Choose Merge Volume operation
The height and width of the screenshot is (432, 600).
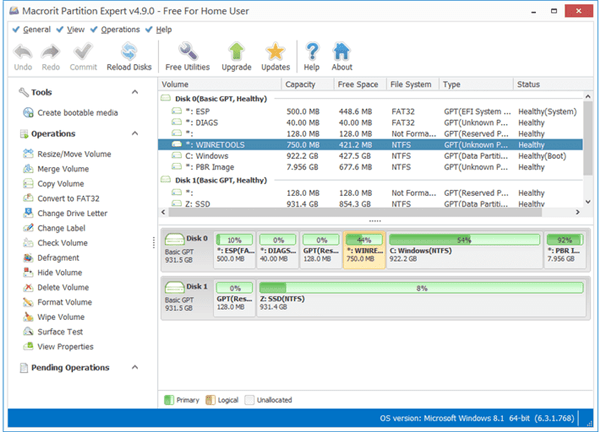pos(56,169)
